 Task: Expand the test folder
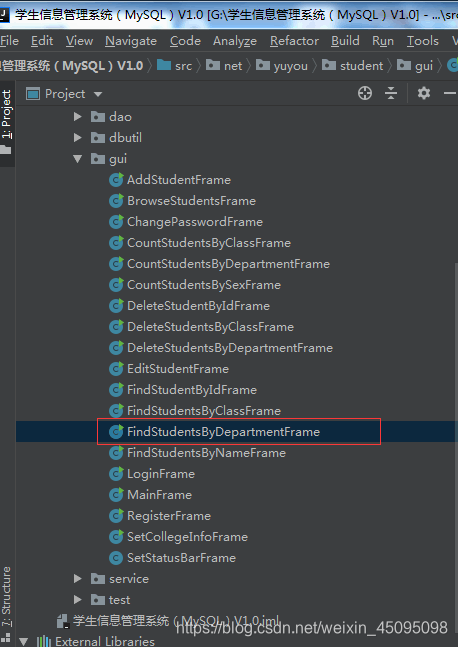[77, 600]
